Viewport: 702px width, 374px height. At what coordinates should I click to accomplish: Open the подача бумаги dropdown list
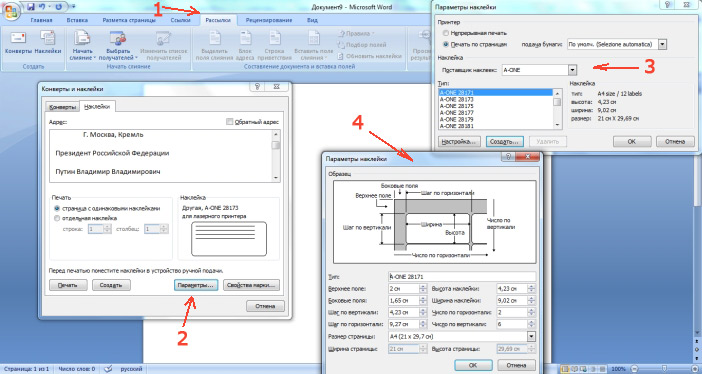[x=663, y=44]
